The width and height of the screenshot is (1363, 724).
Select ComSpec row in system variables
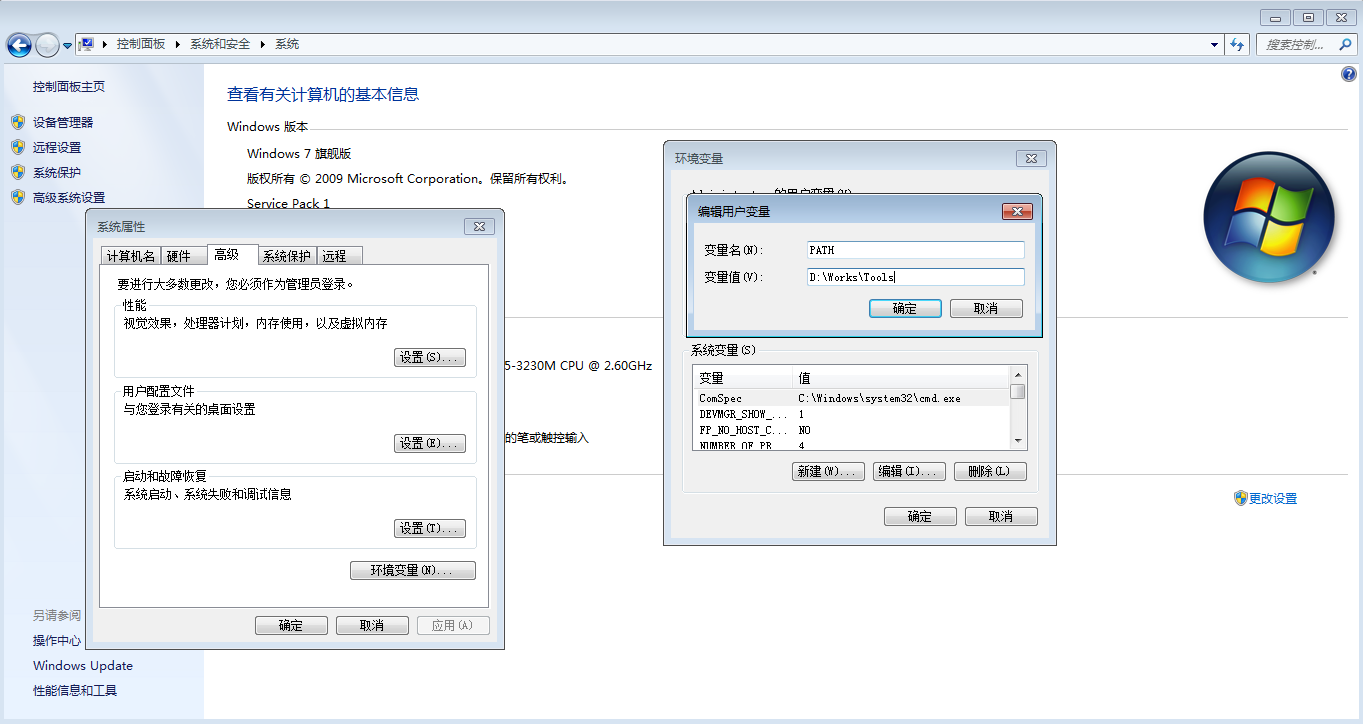pos(851,398)
